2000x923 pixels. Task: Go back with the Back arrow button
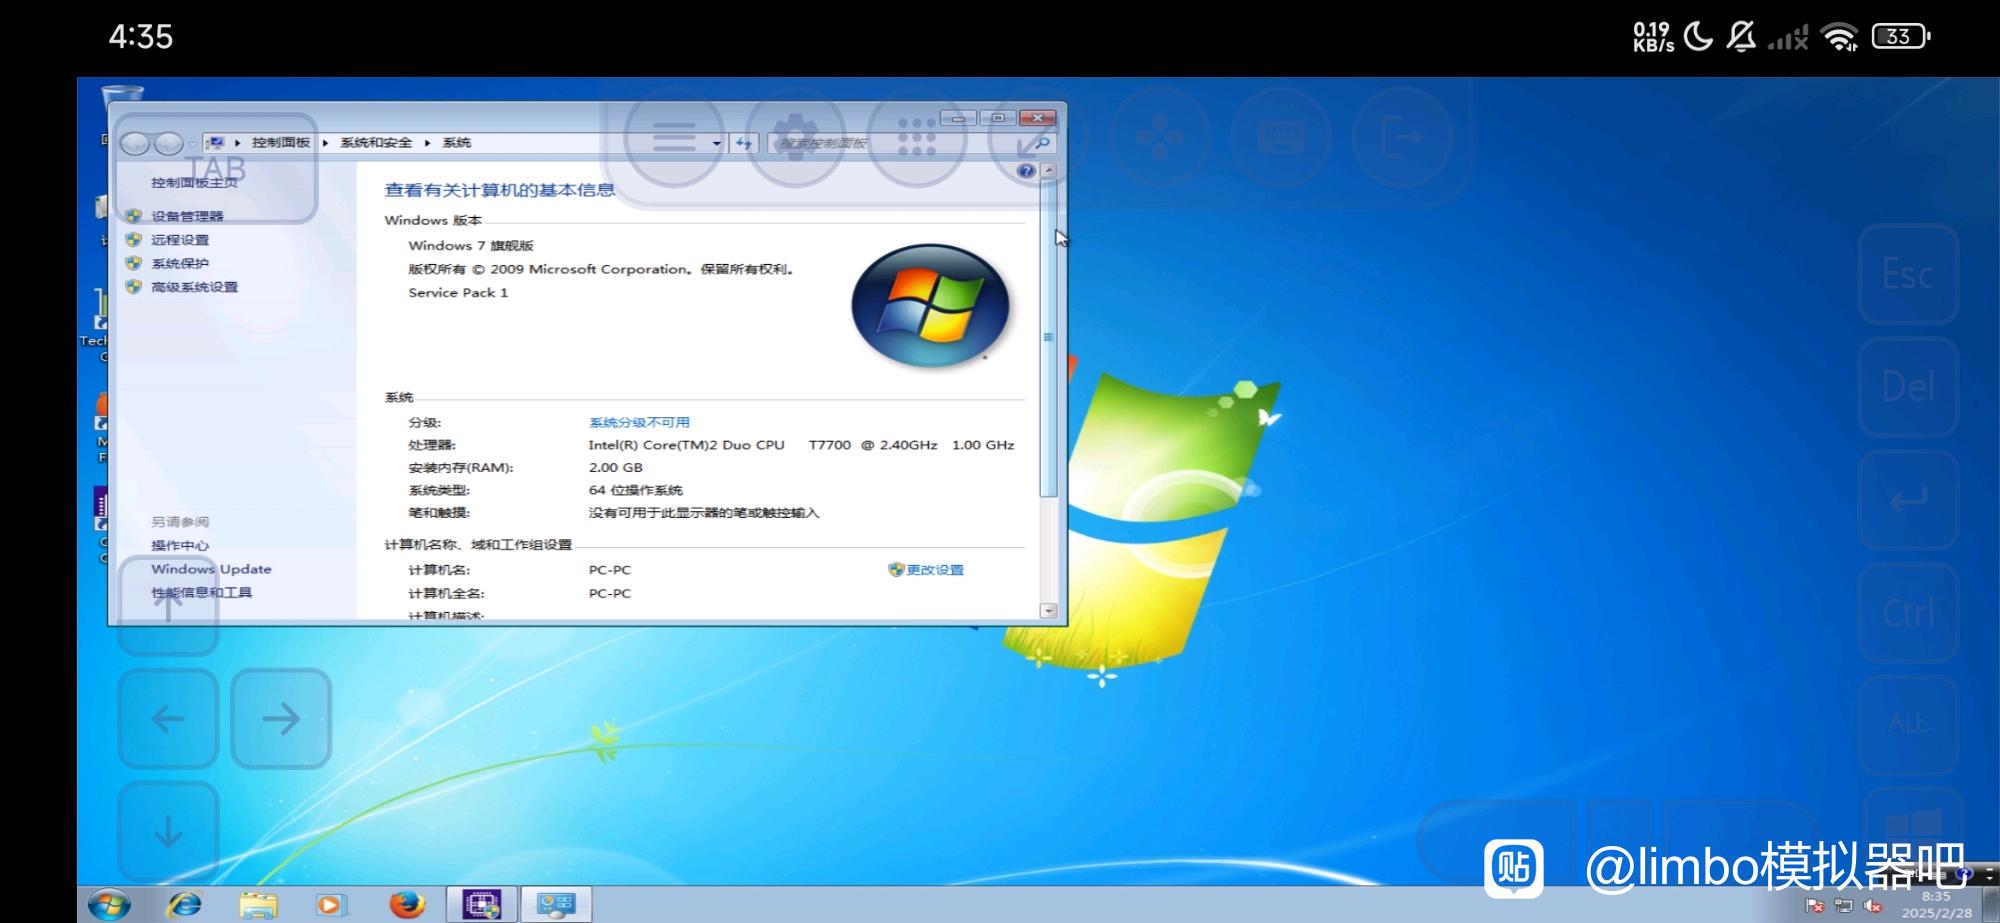click(135, 144)
